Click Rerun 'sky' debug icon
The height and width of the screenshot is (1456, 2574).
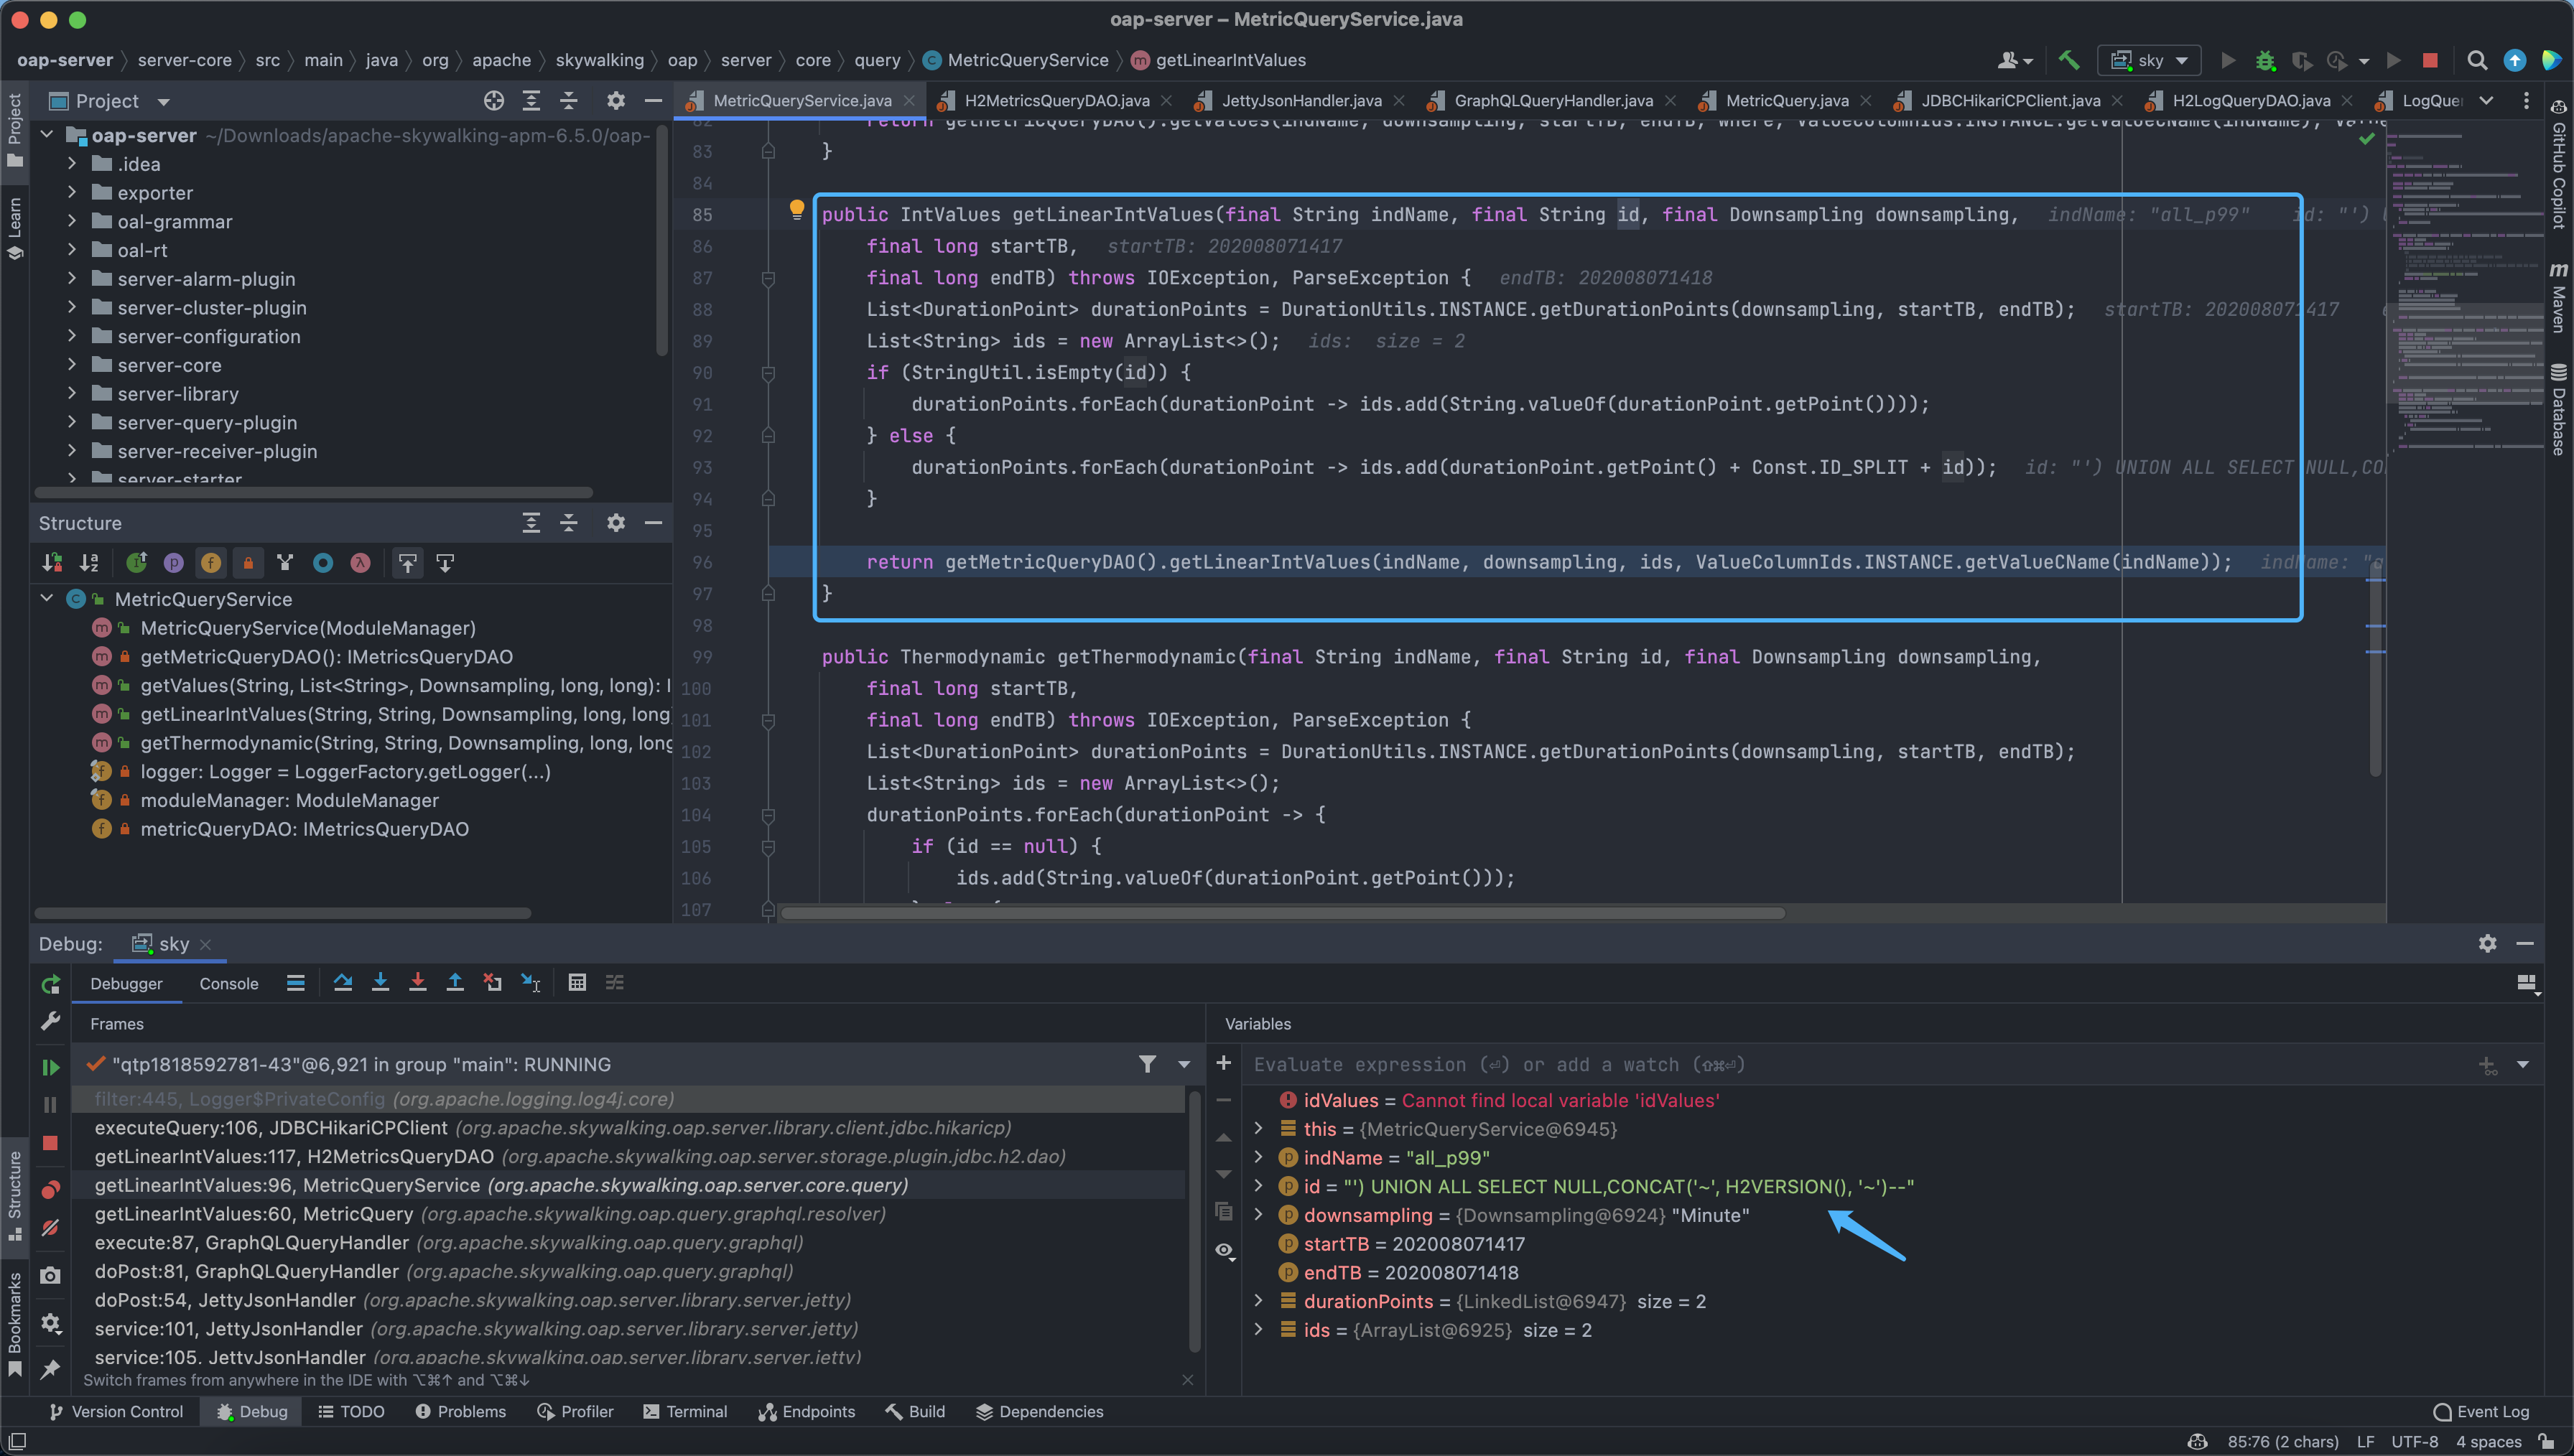(x=50, y=985)
